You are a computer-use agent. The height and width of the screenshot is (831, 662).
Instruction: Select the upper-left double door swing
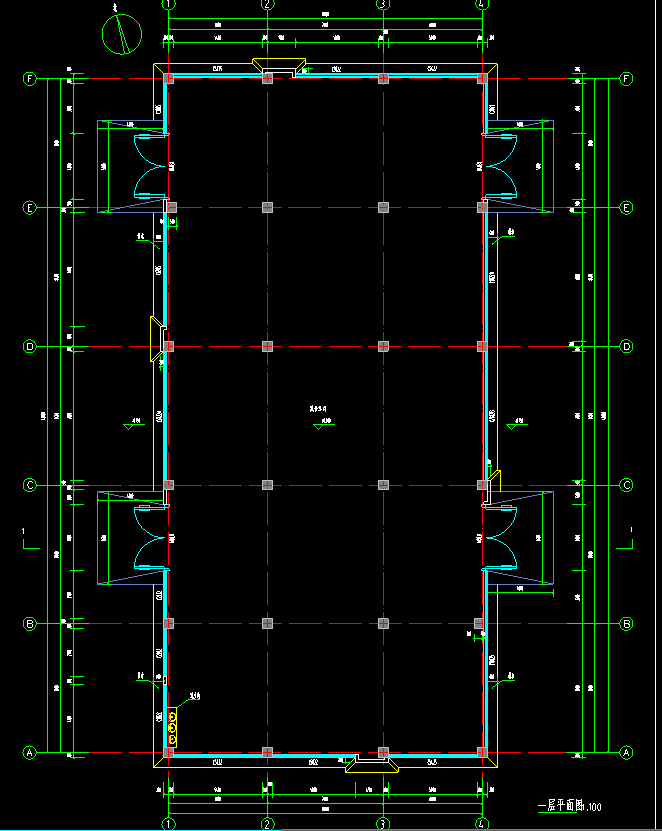click(150, 165)
